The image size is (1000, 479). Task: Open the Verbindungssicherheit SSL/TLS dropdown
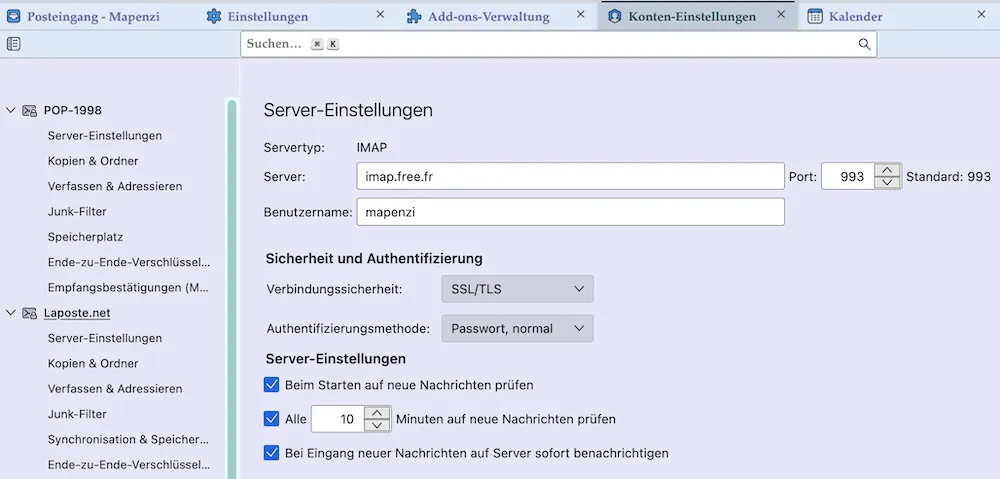(x=517, y=289)
